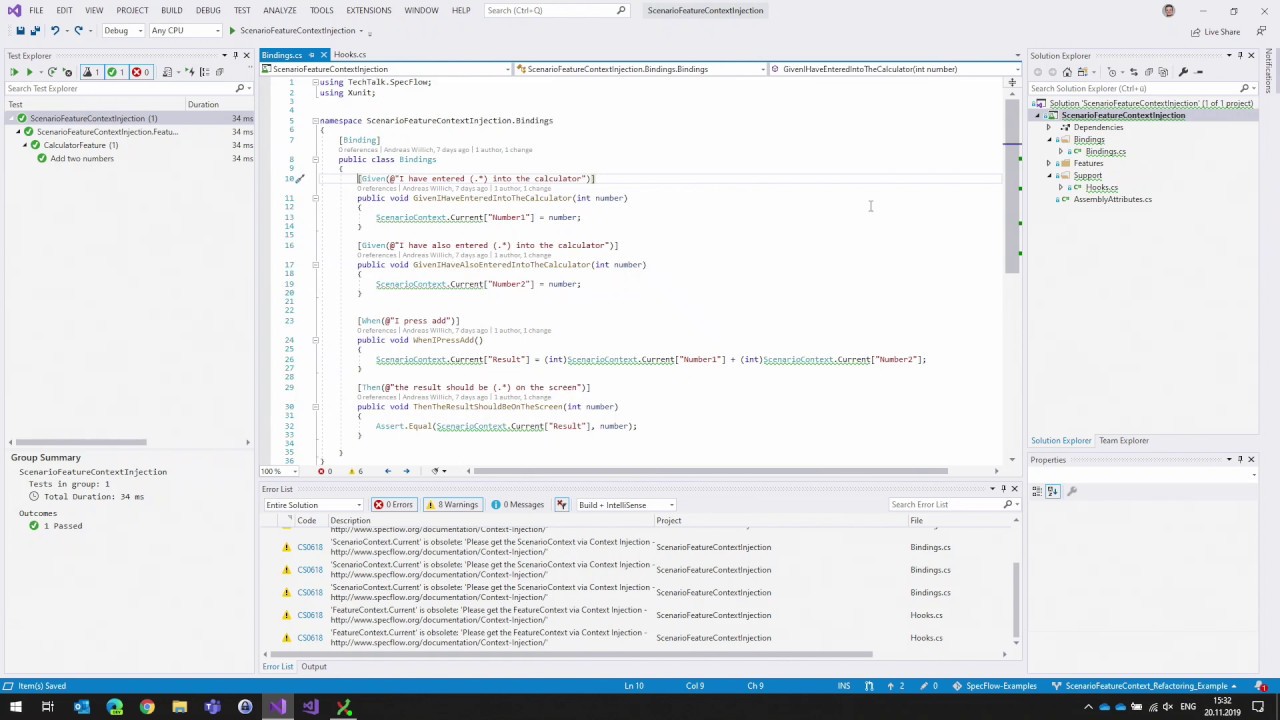Open the ScenarioFeatureContextInjection project navigation dropdown
1280x720 pixels.
coord(385,69)
